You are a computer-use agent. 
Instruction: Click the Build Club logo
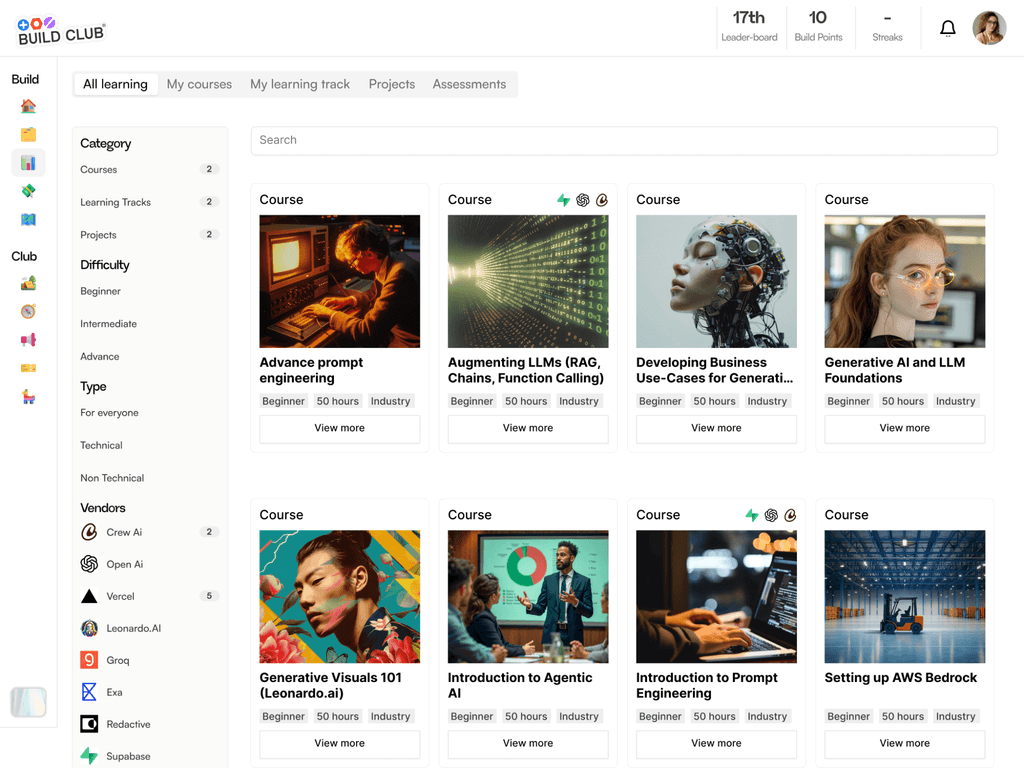(x=62, y=31)
